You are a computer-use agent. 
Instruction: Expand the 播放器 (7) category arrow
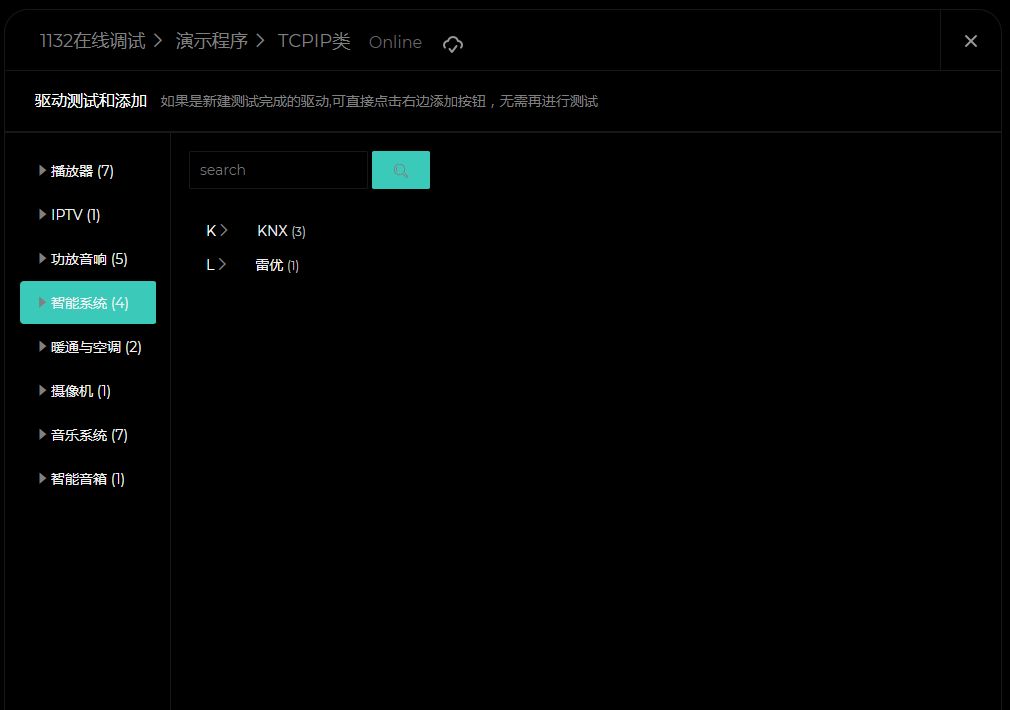tap(43, 171)
